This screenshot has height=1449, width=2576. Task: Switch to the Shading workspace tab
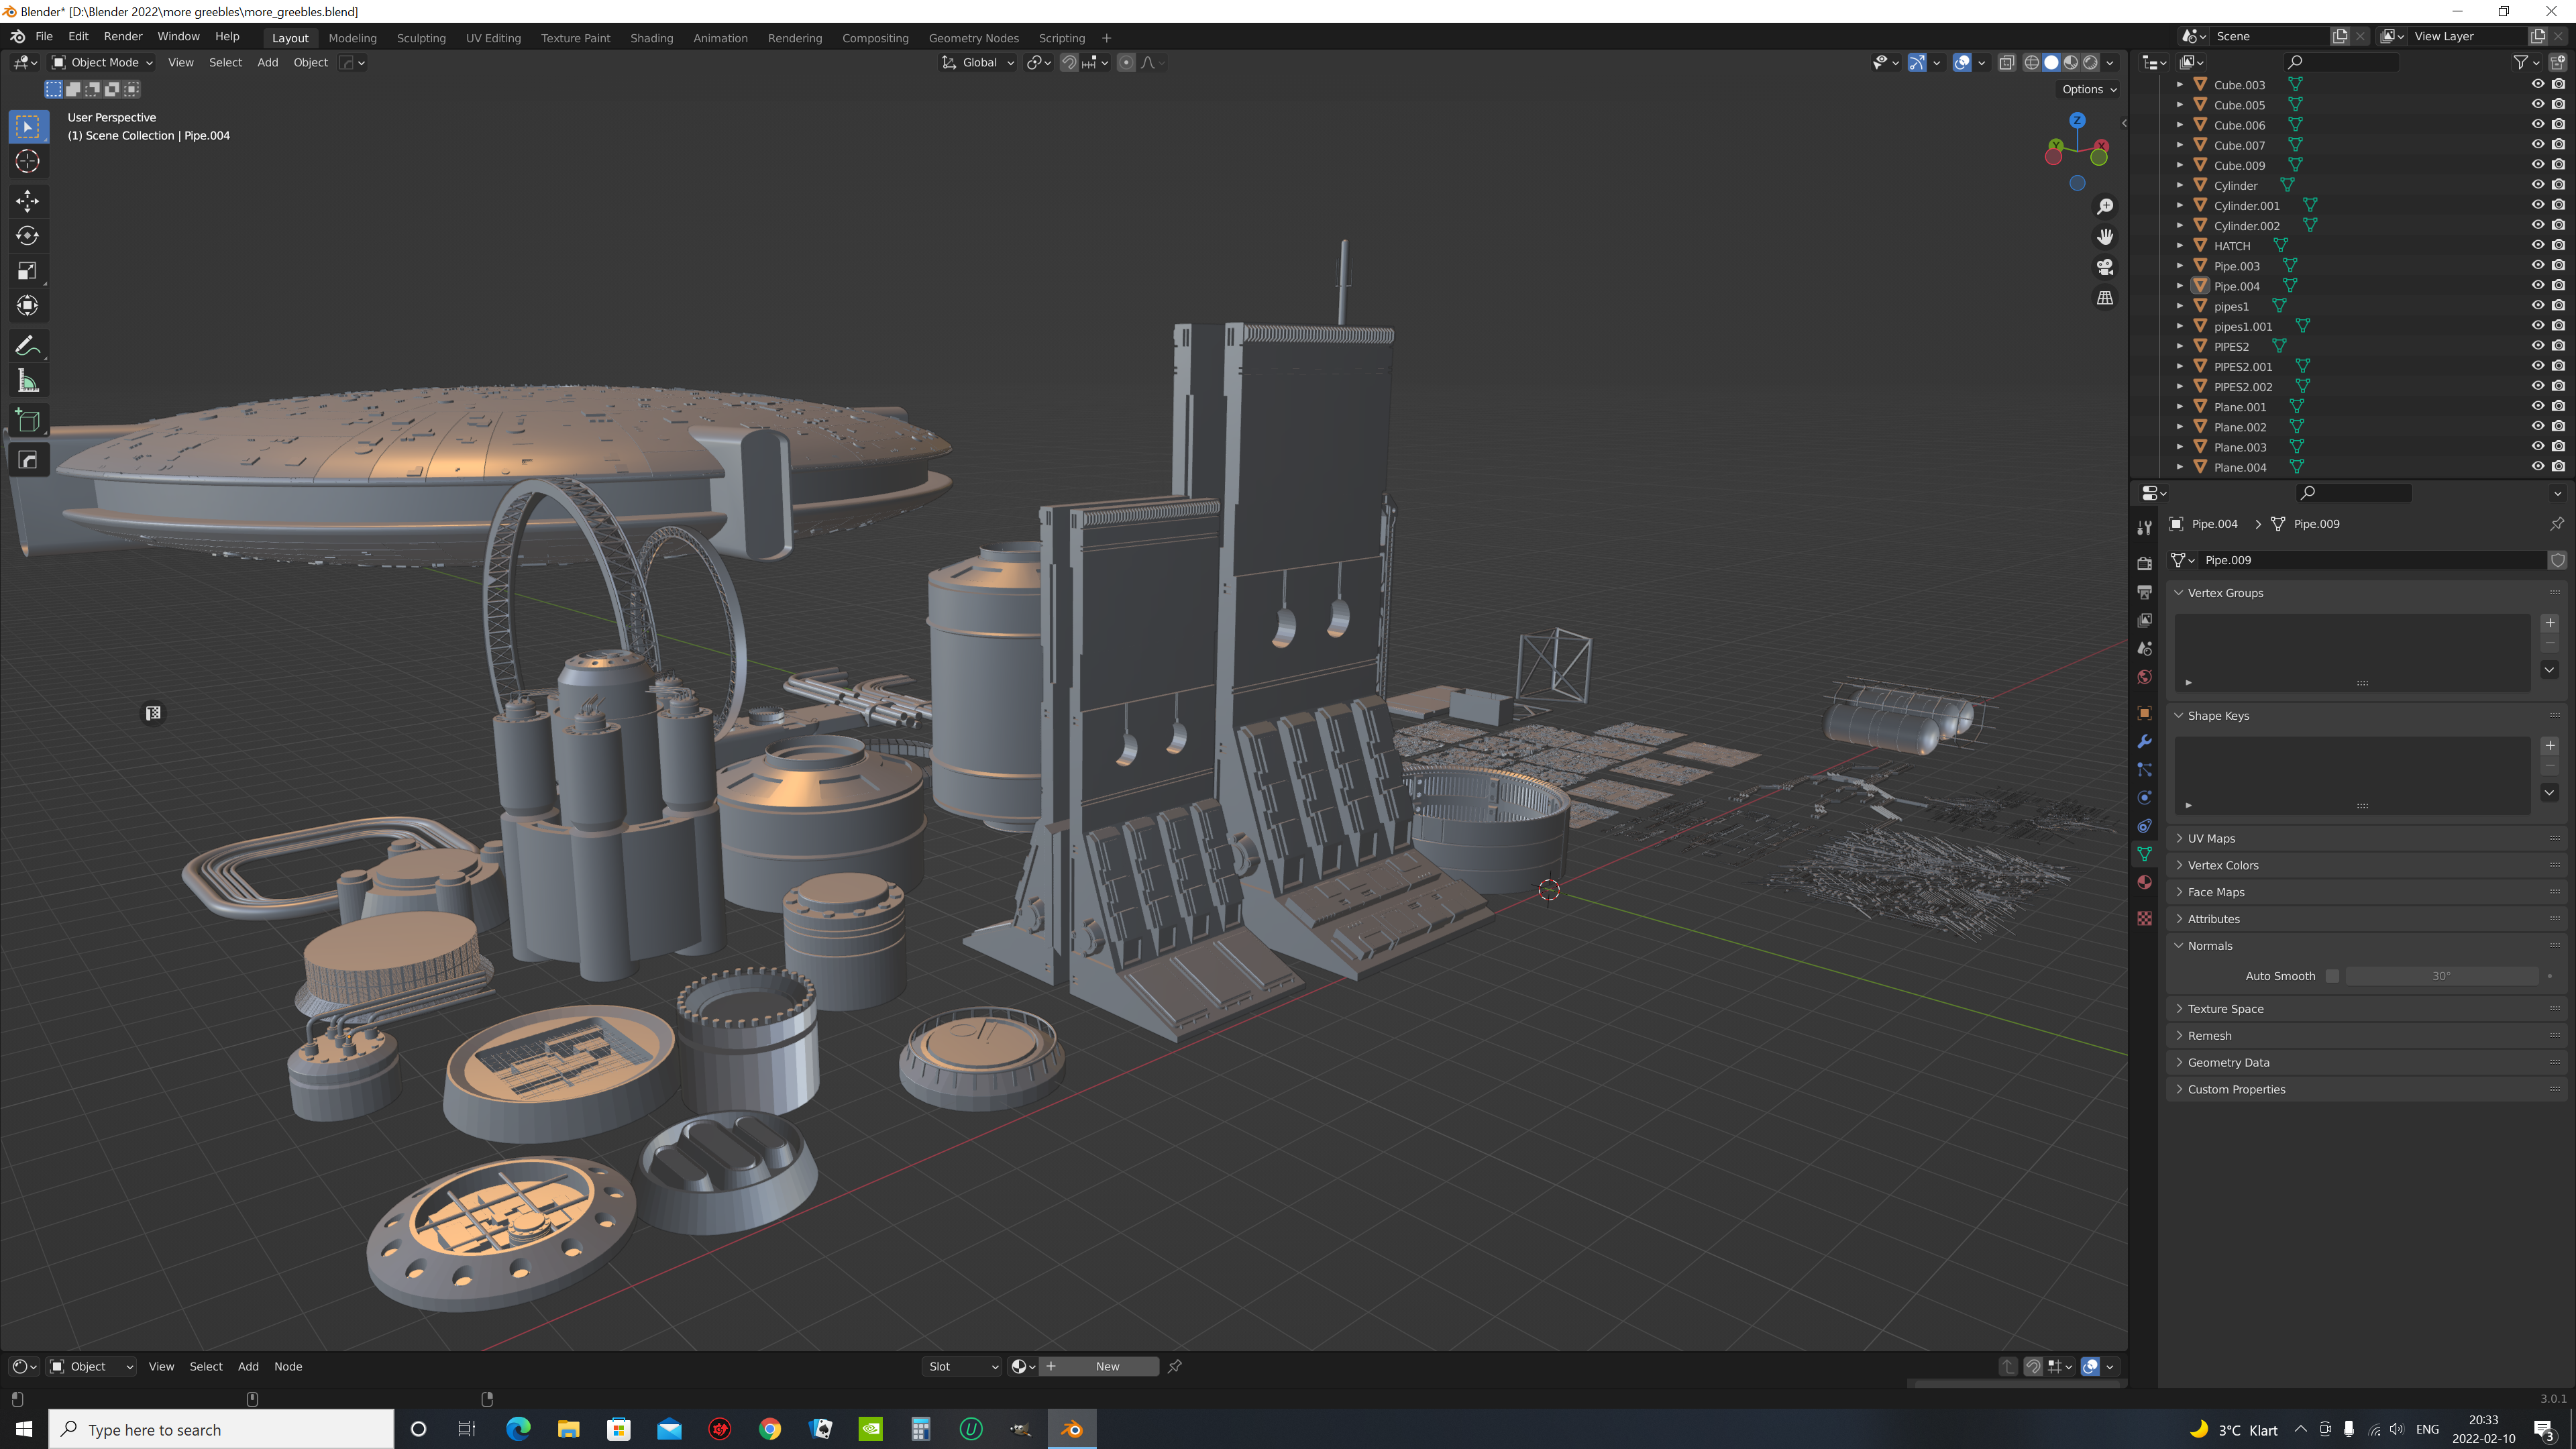click(x=652, y=38)
